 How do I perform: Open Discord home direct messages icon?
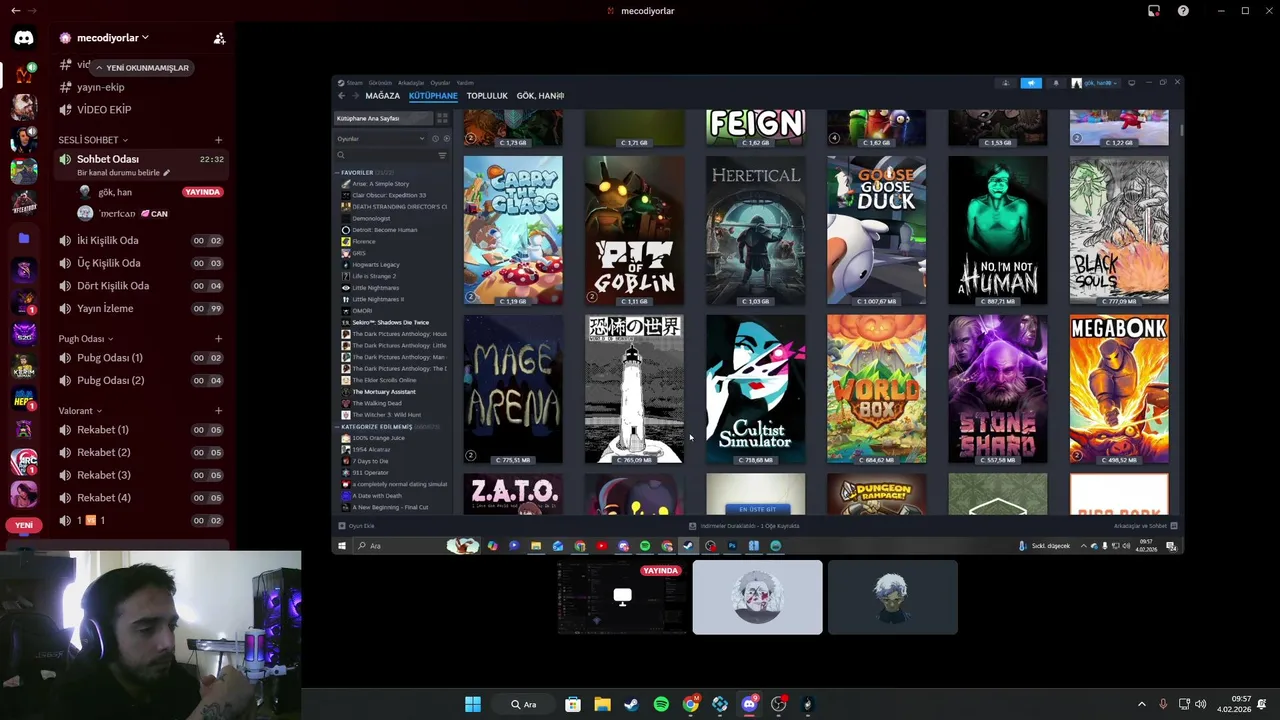[24, 38]
